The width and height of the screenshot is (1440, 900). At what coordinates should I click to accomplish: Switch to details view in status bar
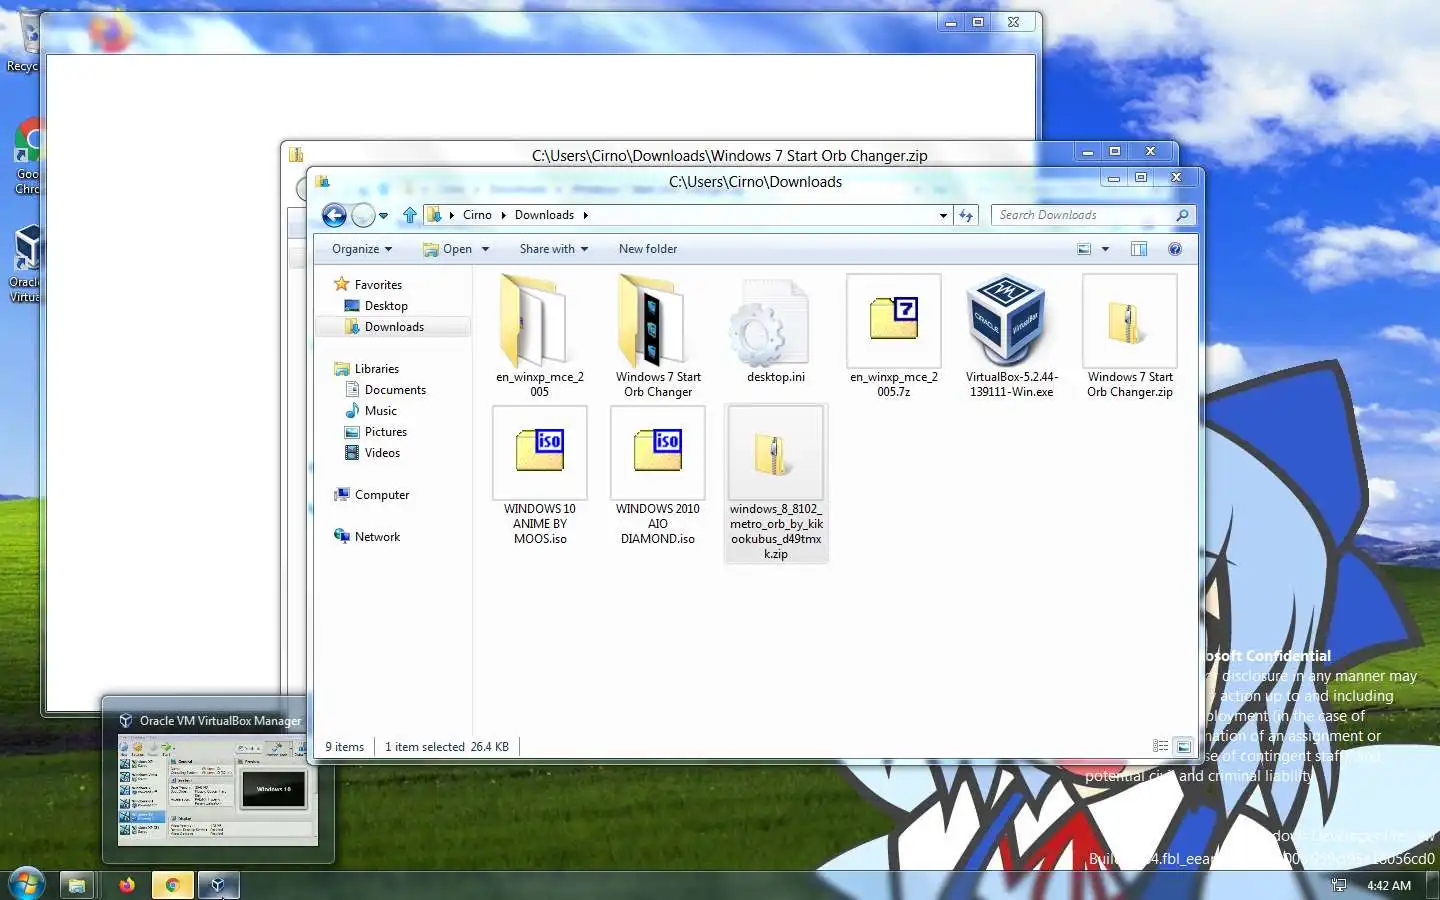pyautogui.click(x=1160, y=746)
